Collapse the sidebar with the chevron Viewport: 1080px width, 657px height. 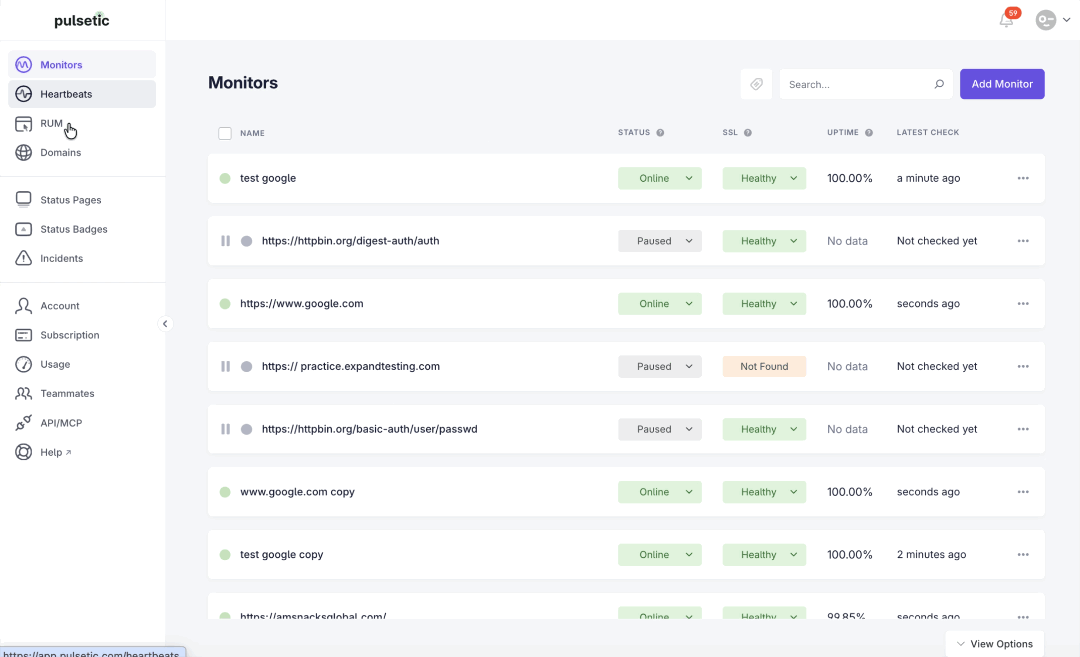[x=165, y=324]
